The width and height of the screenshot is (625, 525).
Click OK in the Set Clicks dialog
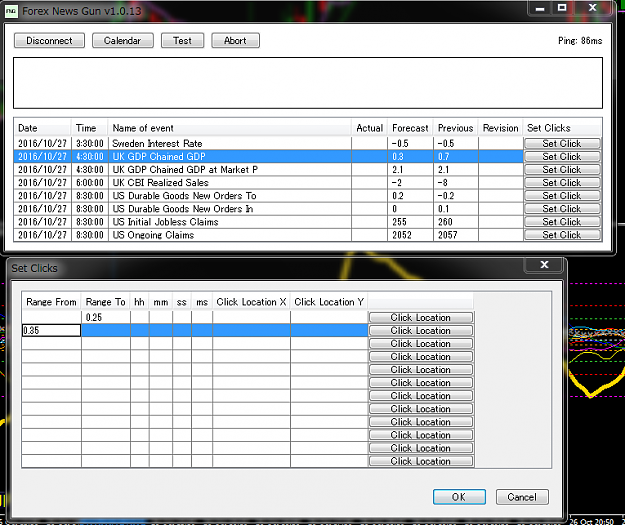pos(459,497)
